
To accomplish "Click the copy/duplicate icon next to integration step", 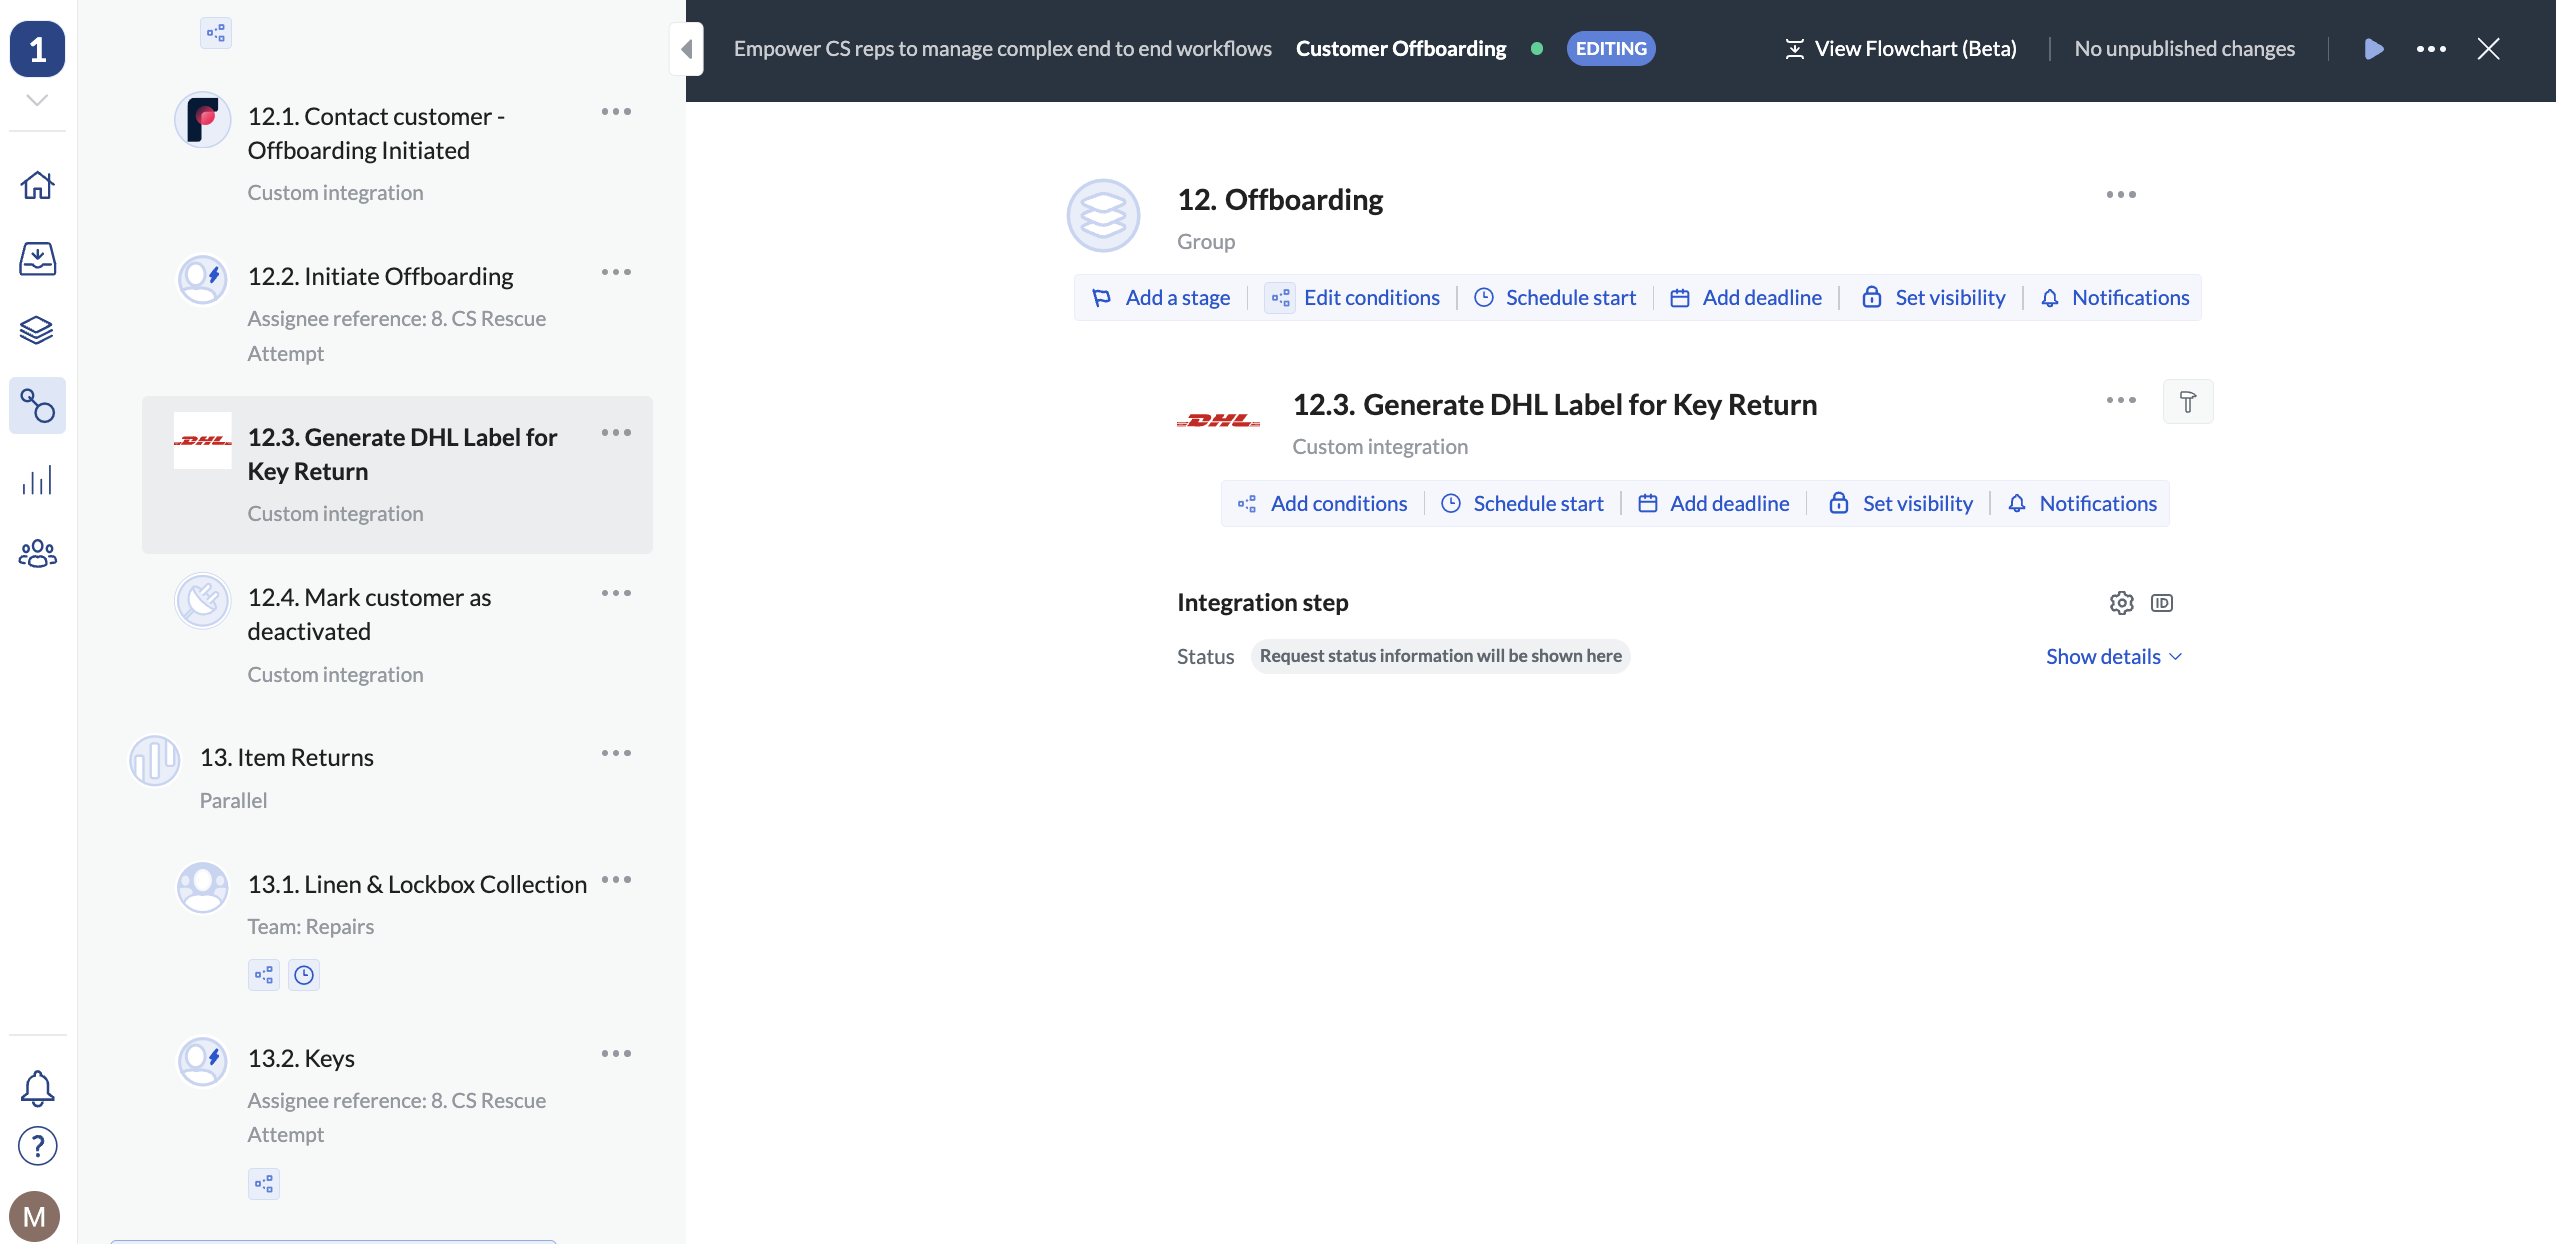I will point(2160,603).
